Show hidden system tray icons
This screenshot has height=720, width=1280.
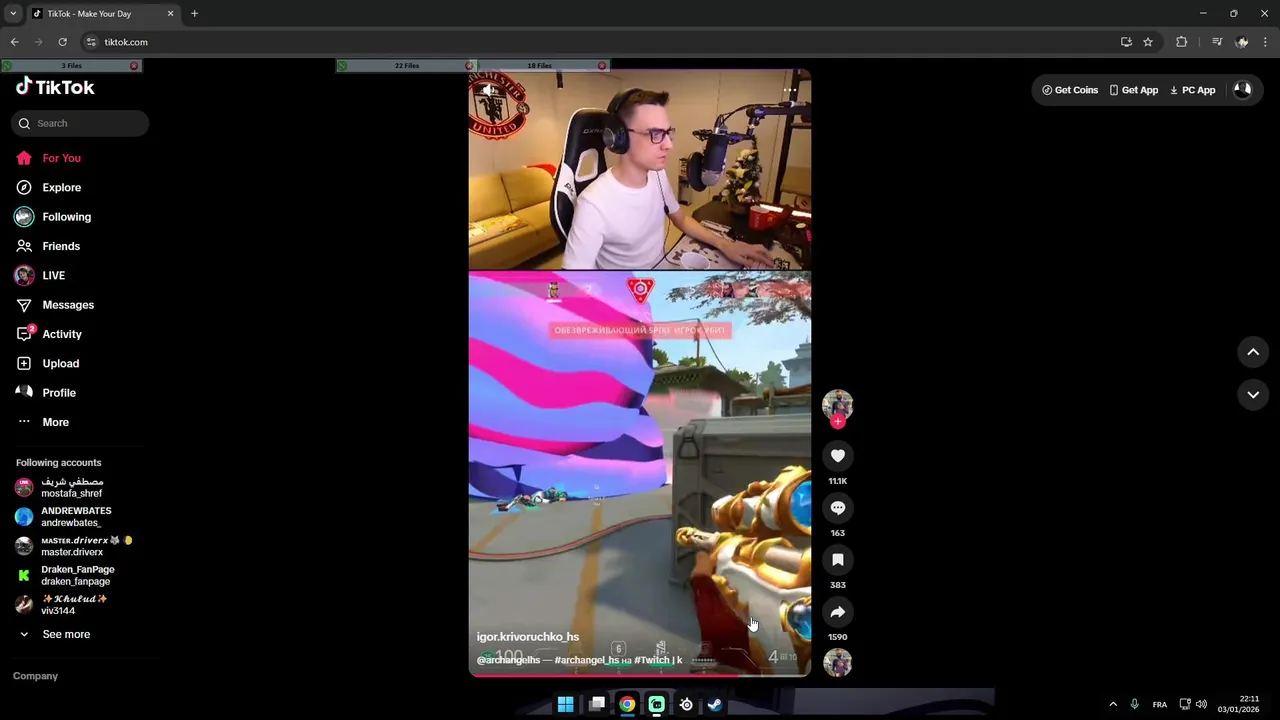click(x=1113, y=704)
